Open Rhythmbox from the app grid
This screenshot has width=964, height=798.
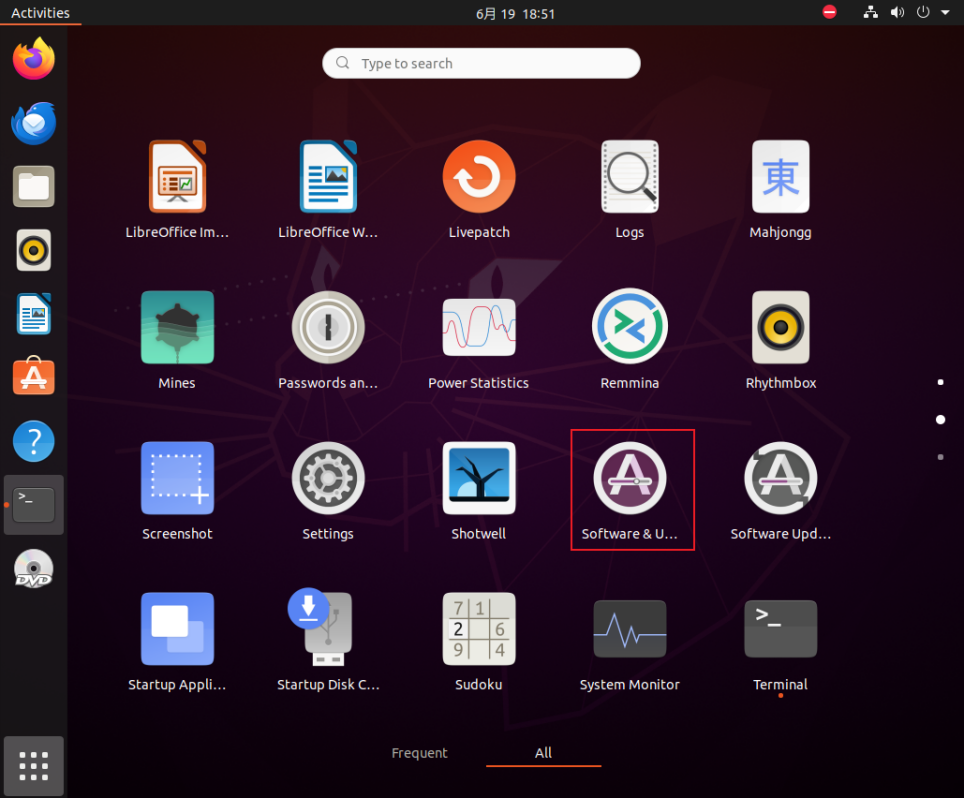click(780, 327)
